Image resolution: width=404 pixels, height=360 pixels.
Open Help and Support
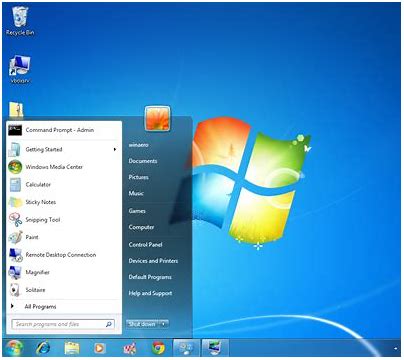pos(150,293)
